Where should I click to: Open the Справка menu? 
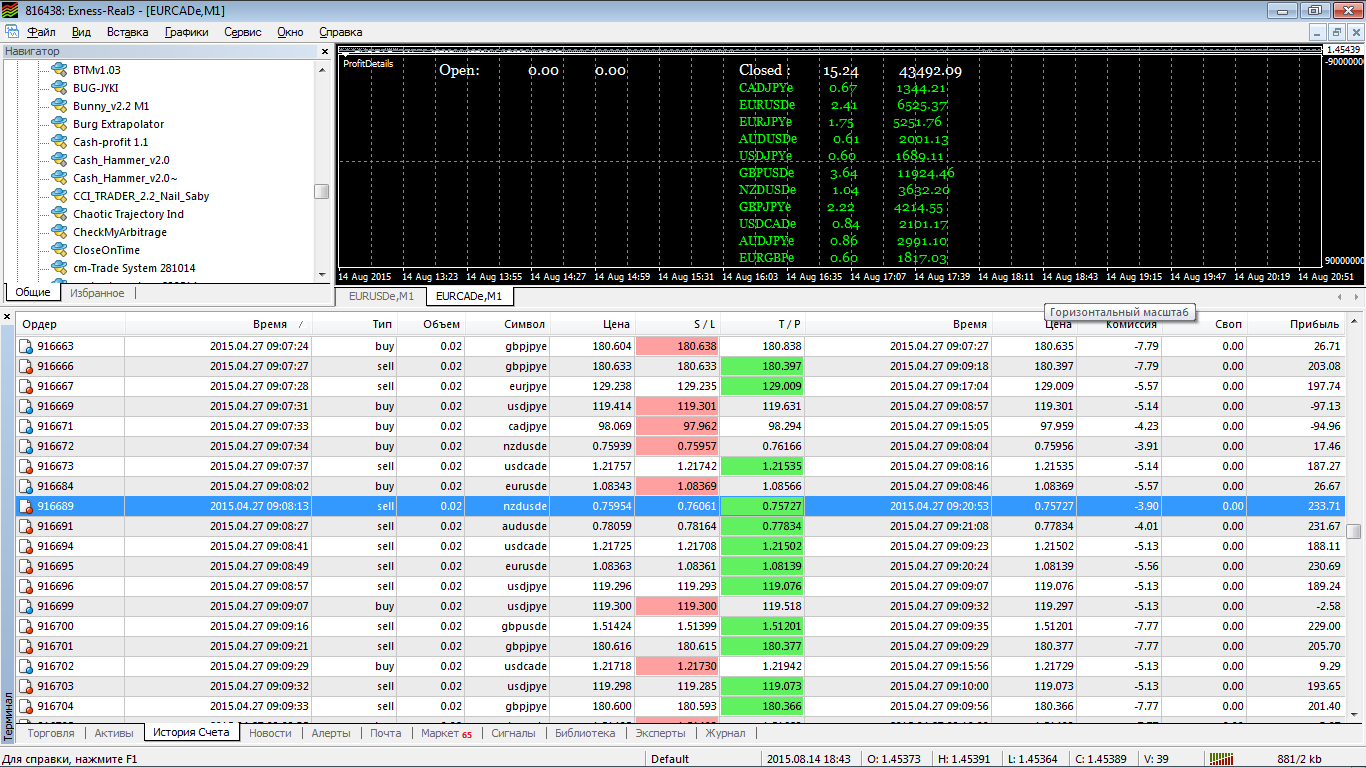340,32
